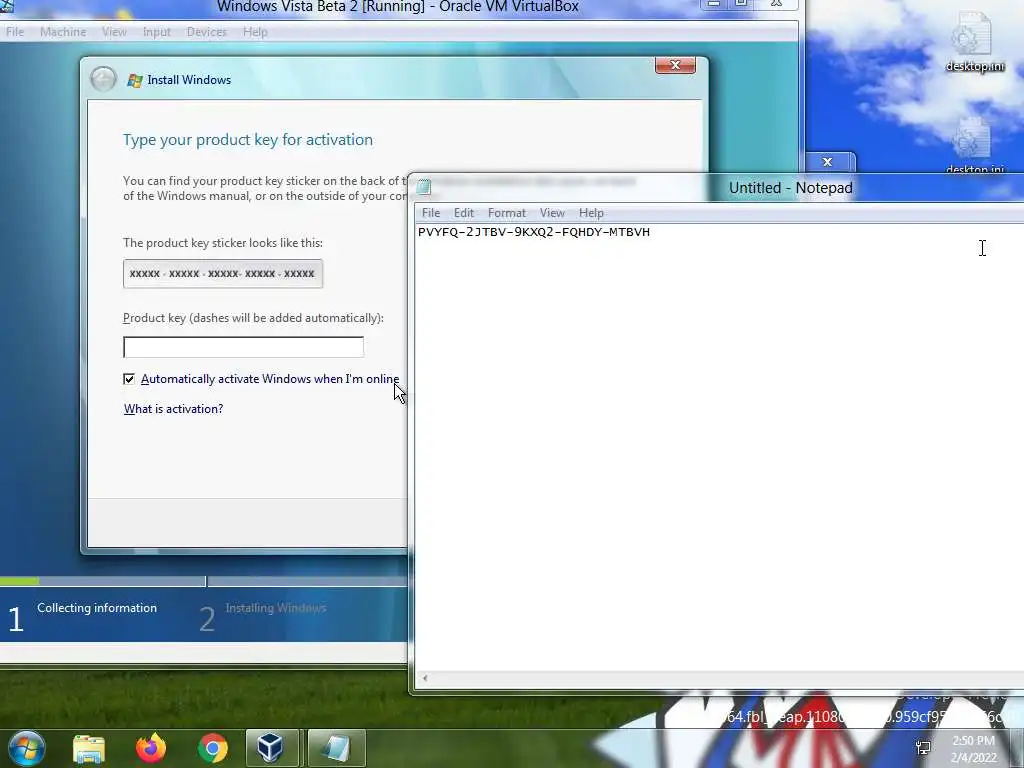This screenshot has width=1024, height=768.
Task: Click the VirtualBox title bar app icon
Action: (7, 7)
